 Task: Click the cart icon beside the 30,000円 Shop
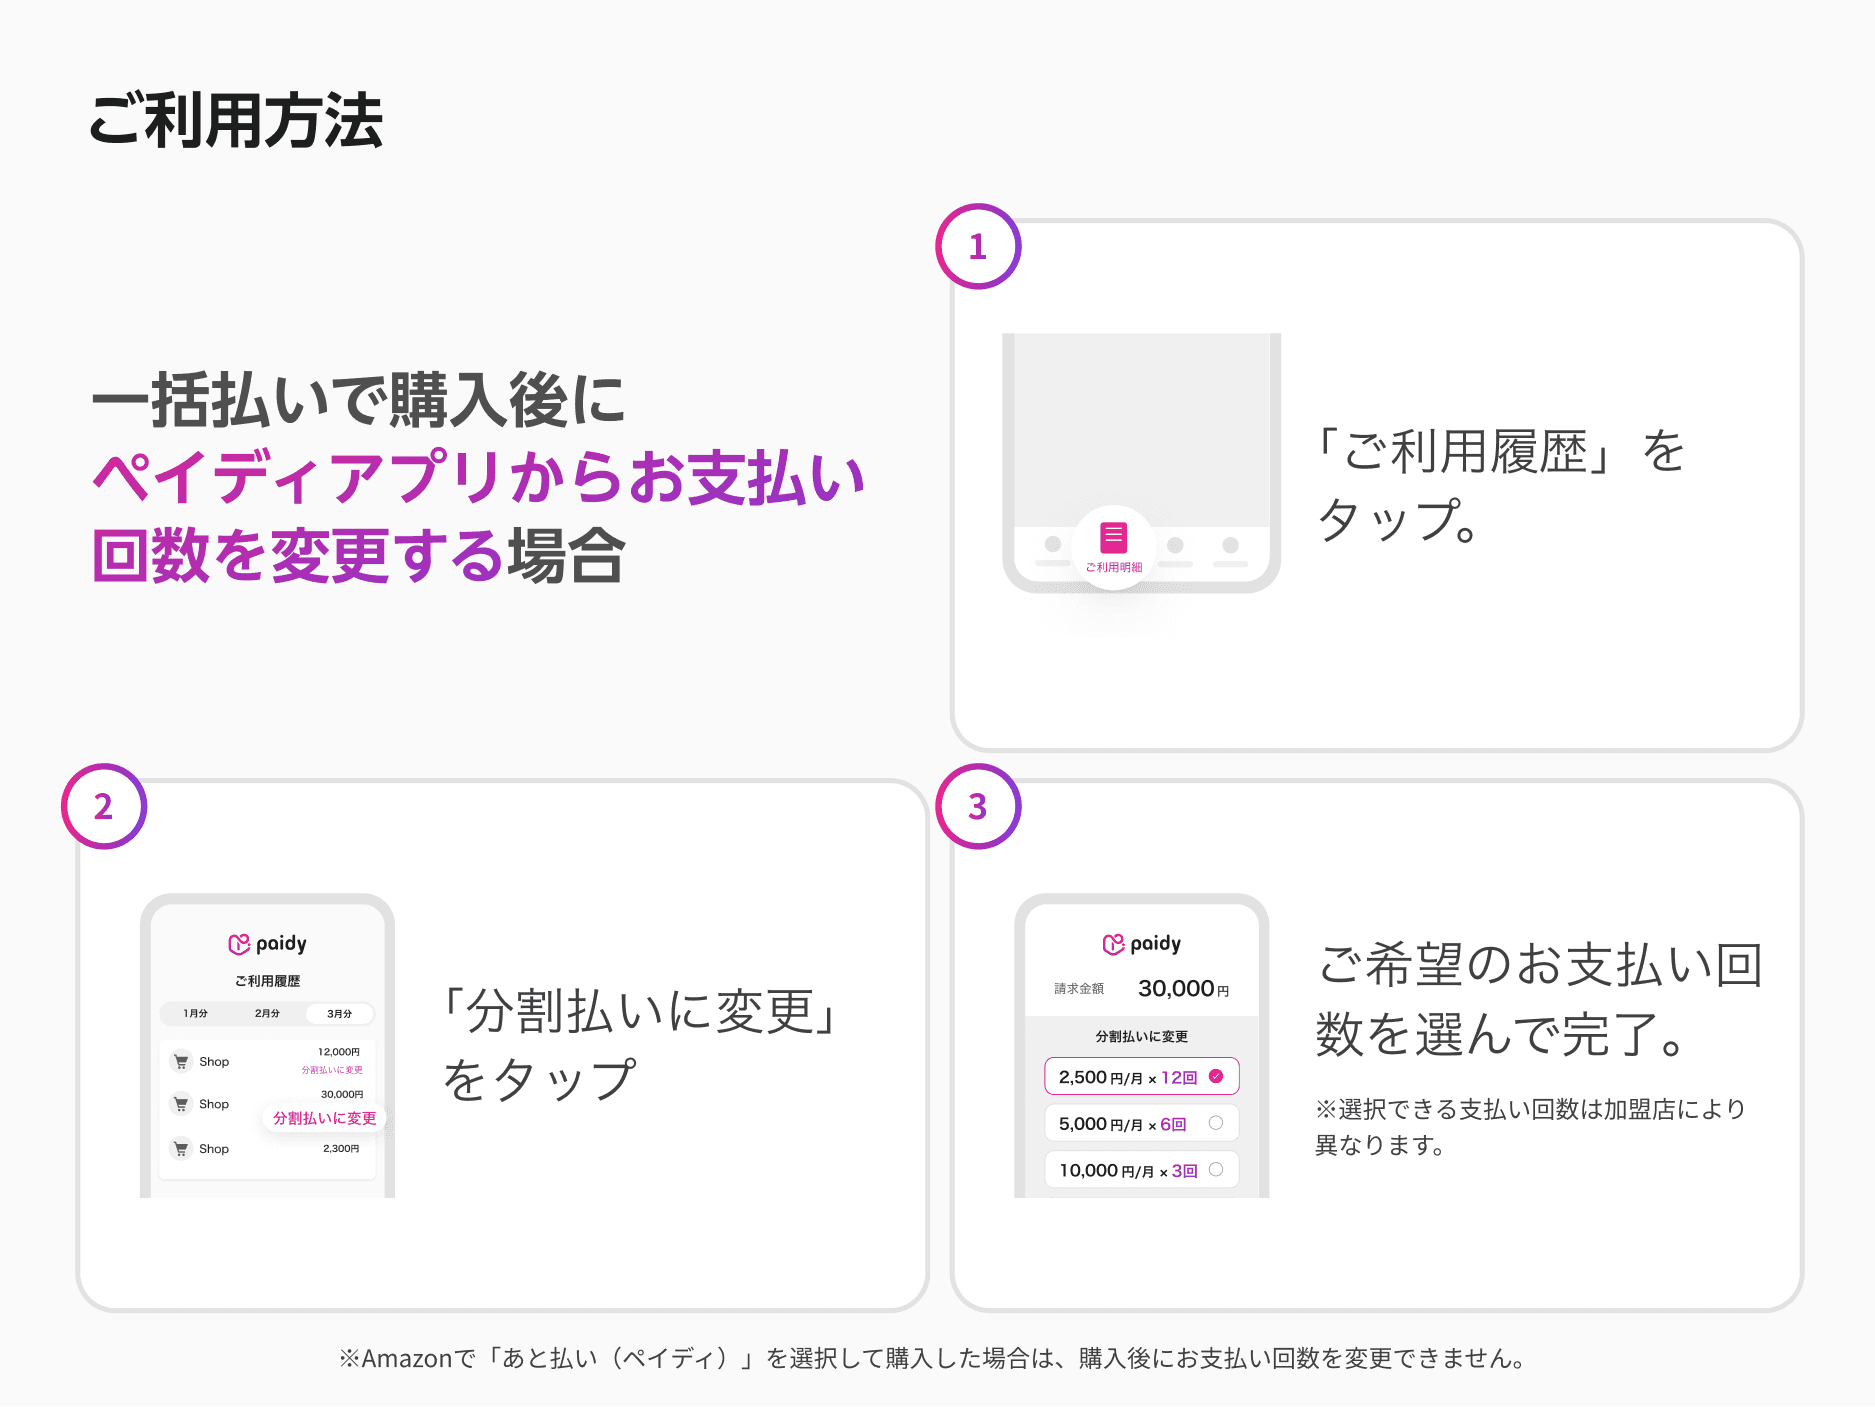click(x=181, y=1104)
